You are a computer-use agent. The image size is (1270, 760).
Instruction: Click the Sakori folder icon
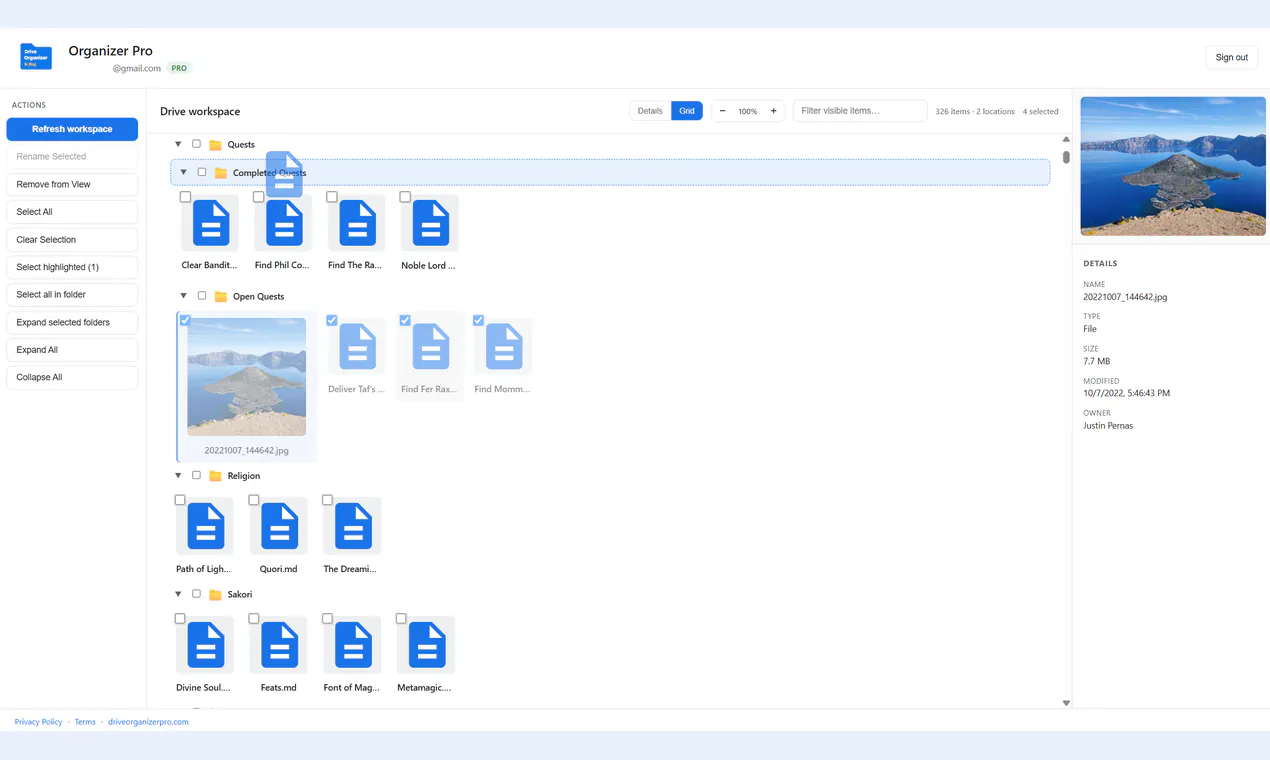pos(215,595)
